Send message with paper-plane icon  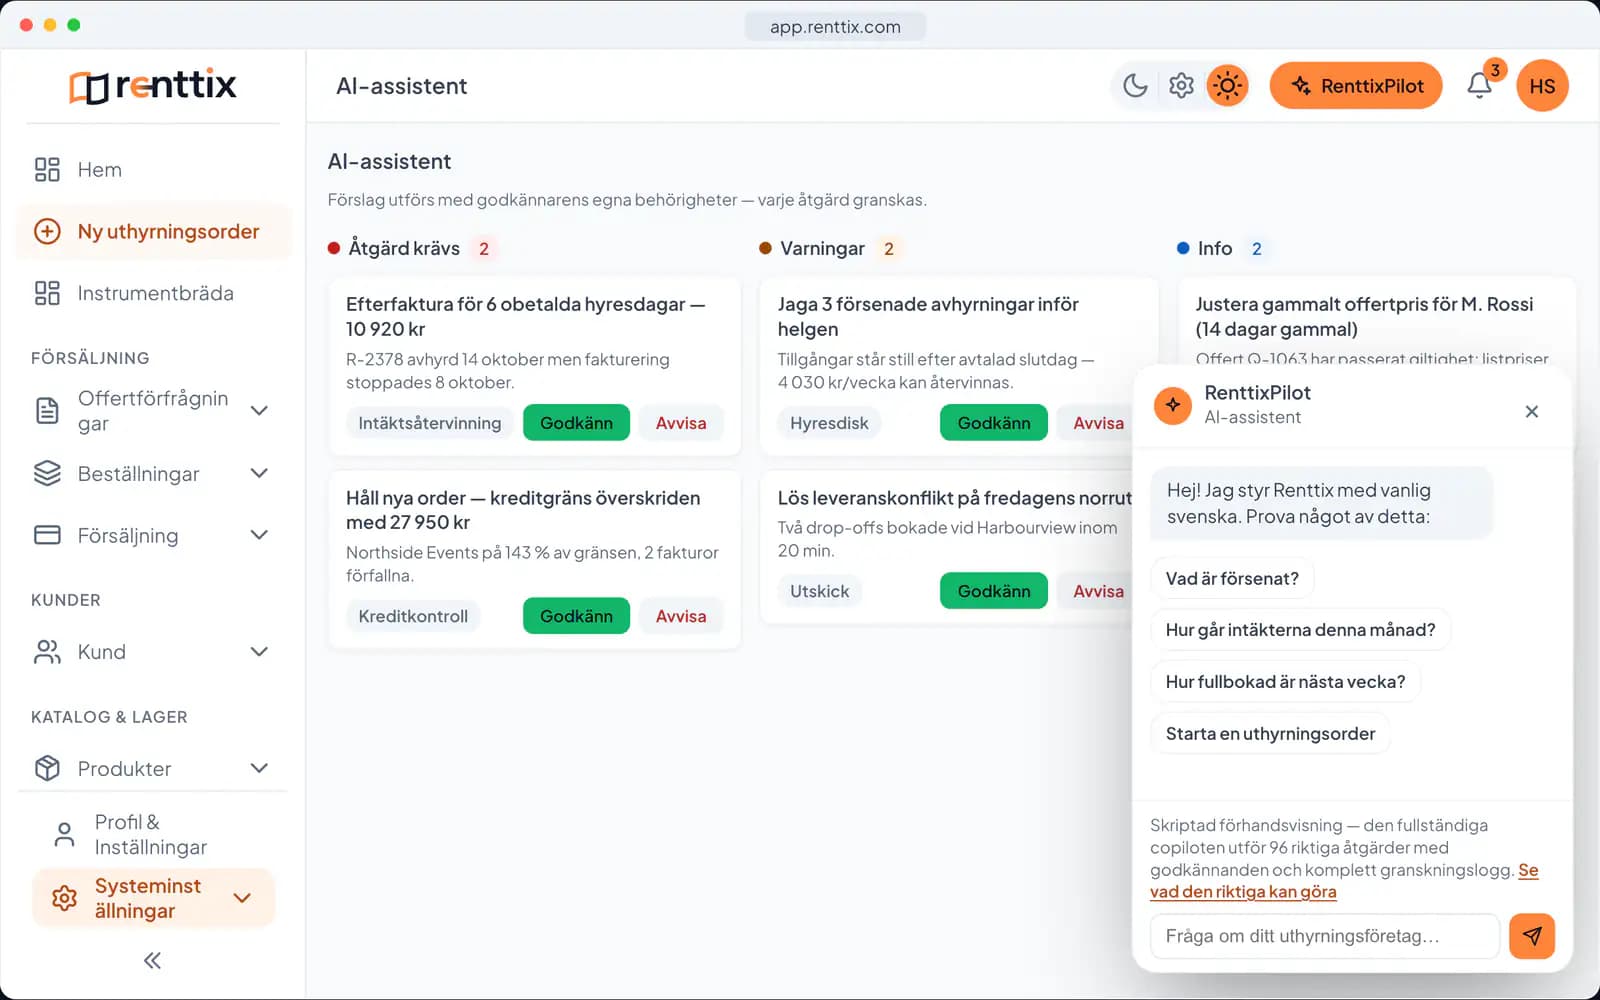(x=1532, y=936)
